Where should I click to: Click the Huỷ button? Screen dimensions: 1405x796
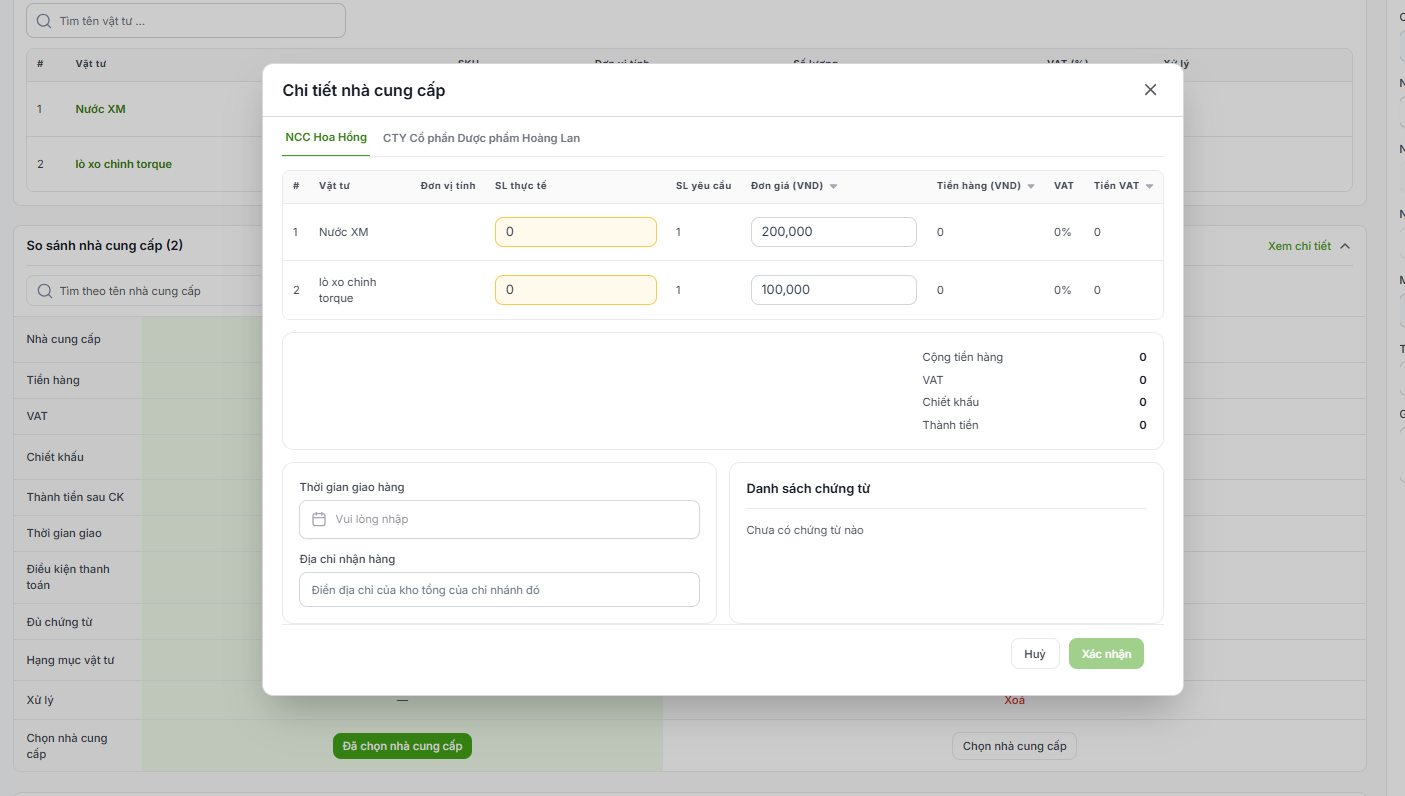tap(1035, 654)
